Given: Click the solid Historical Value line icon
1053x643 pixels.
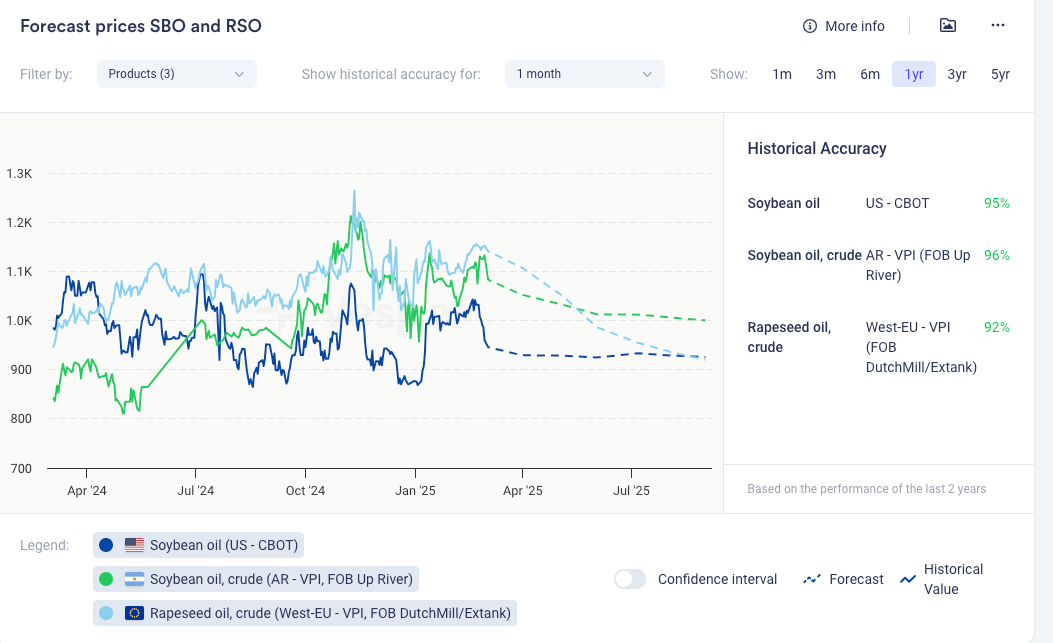Looking at the screenshot, I should click(908, 579).
